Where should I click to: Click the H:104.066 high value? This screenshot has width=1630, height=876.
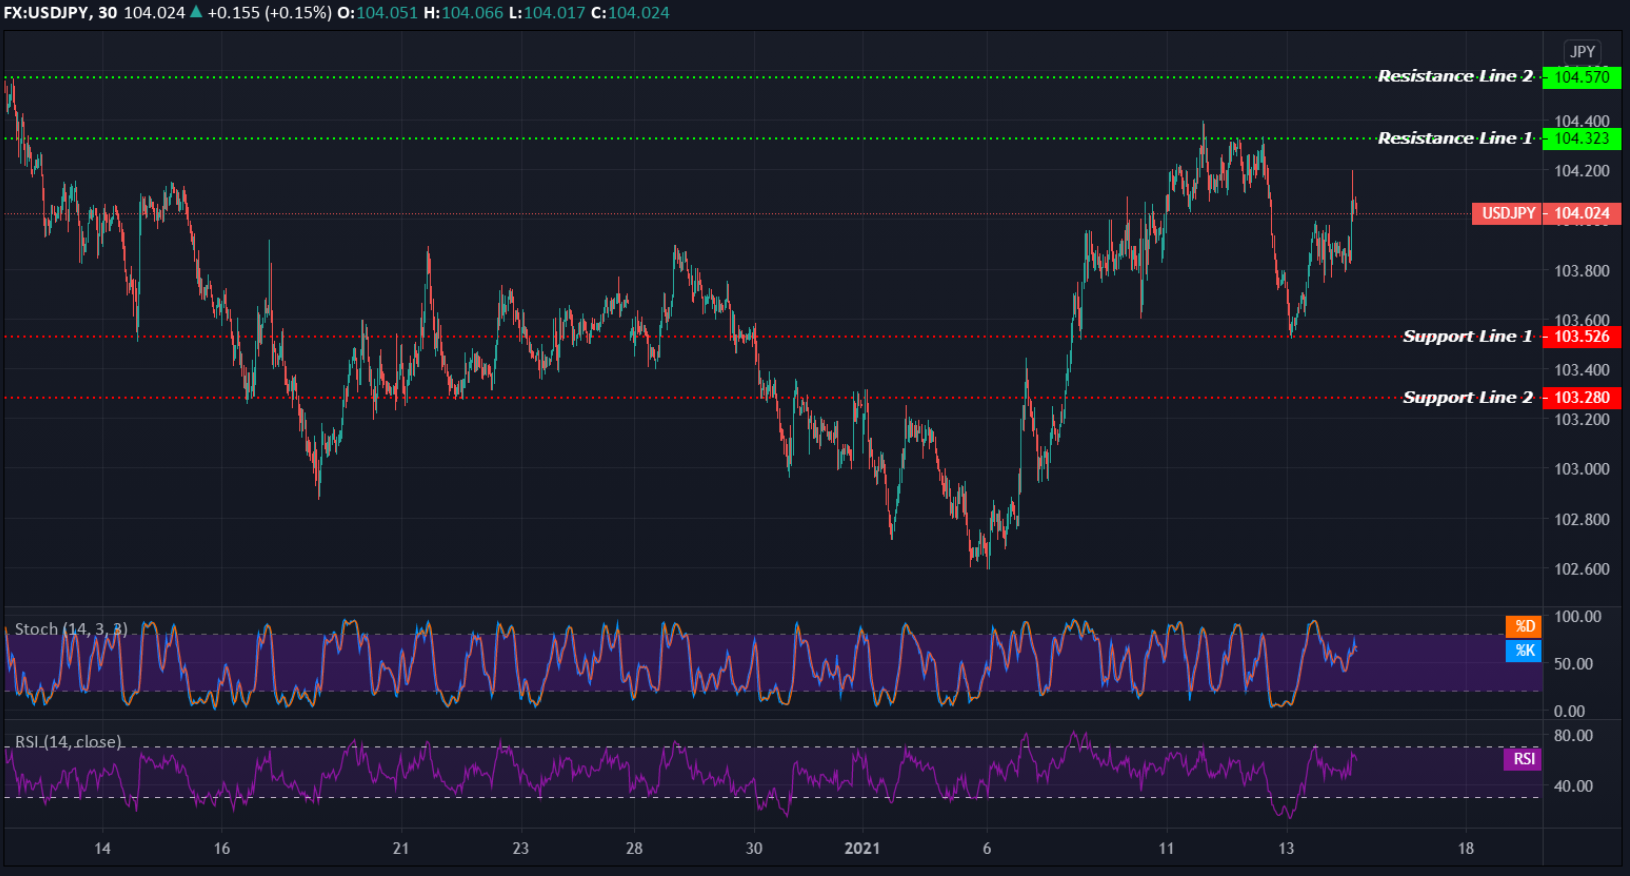463,13
